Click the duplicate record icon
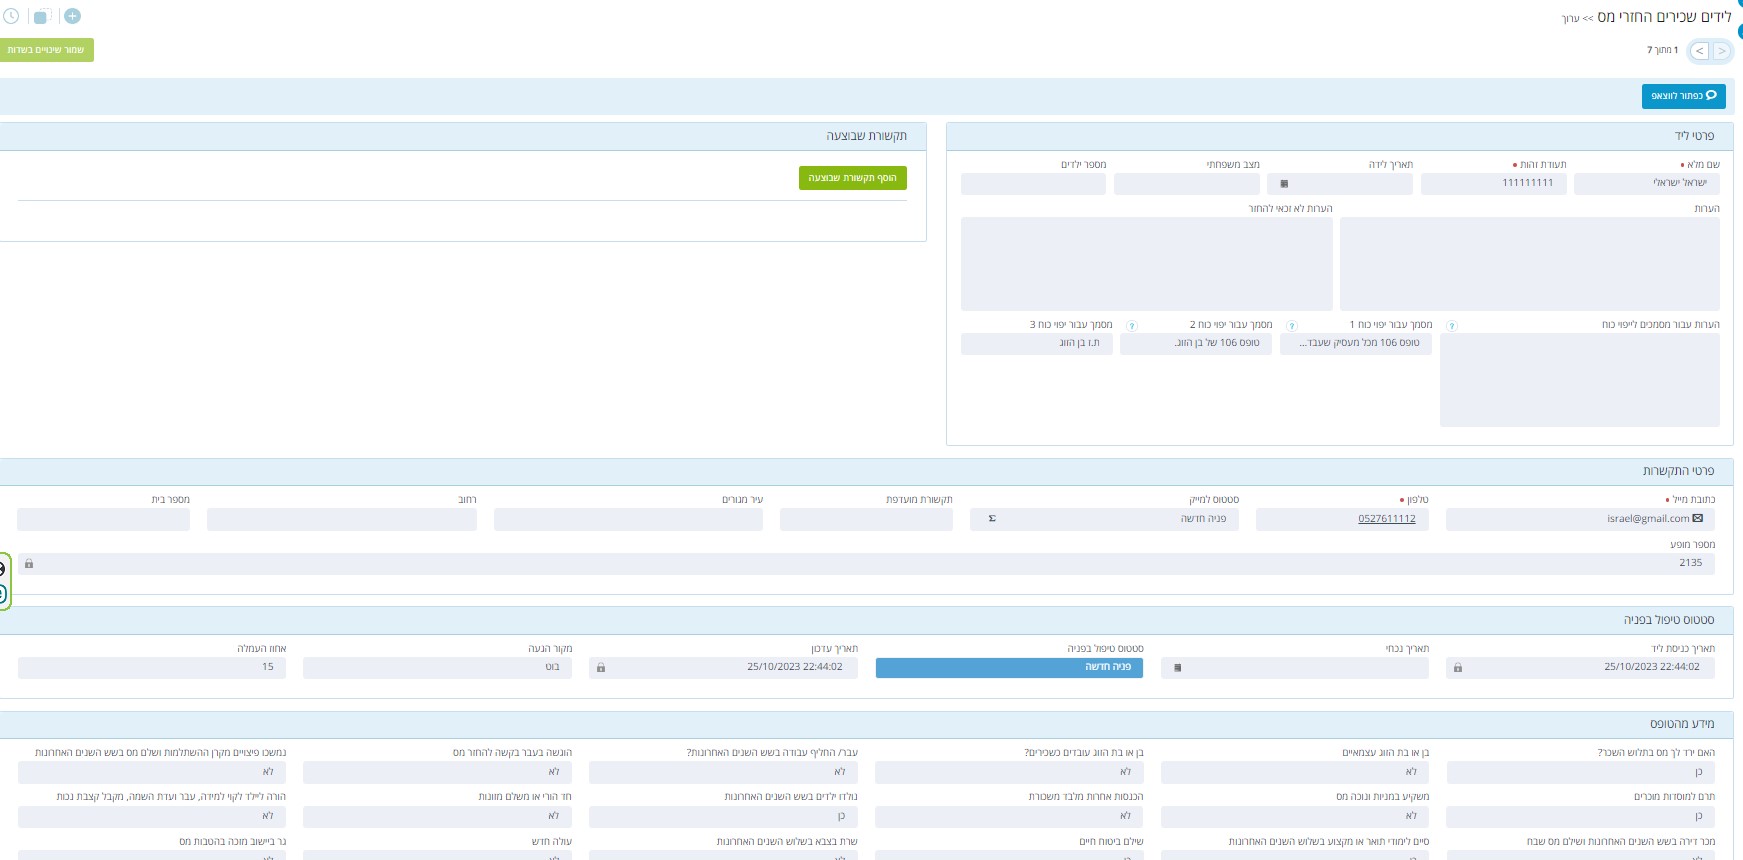The width and height of the screenshot is (1743, 860). (x=41, y=17)
